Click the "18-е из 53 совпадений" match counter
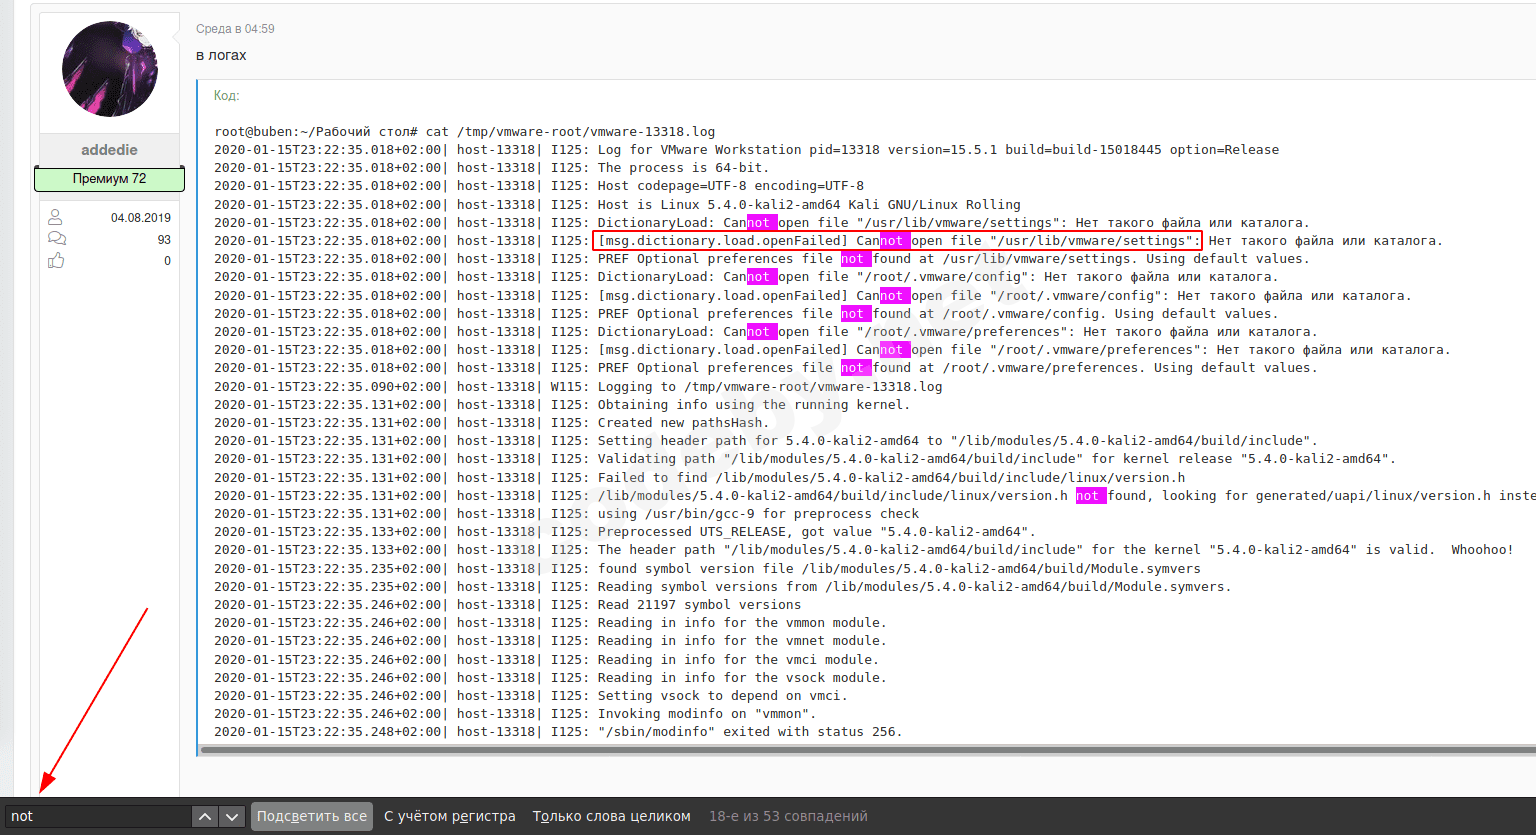Screen dimensions: 1536x835 coord(788,816)
